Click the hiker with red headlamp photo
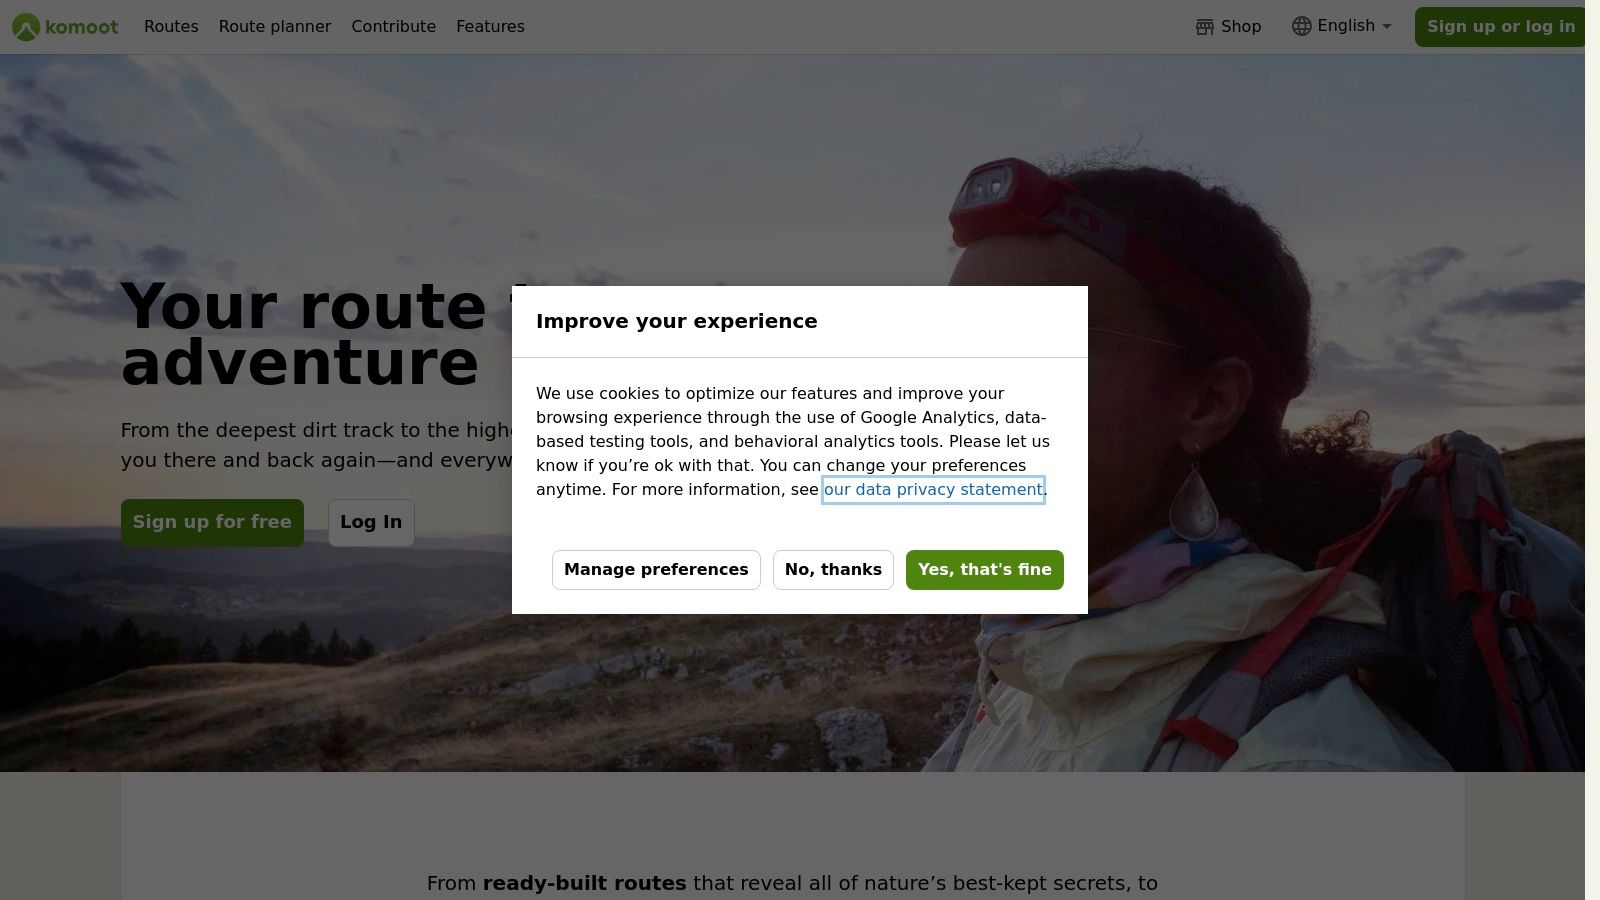The height and width of the screenshot is (900, 1600). click(1250, 450)
